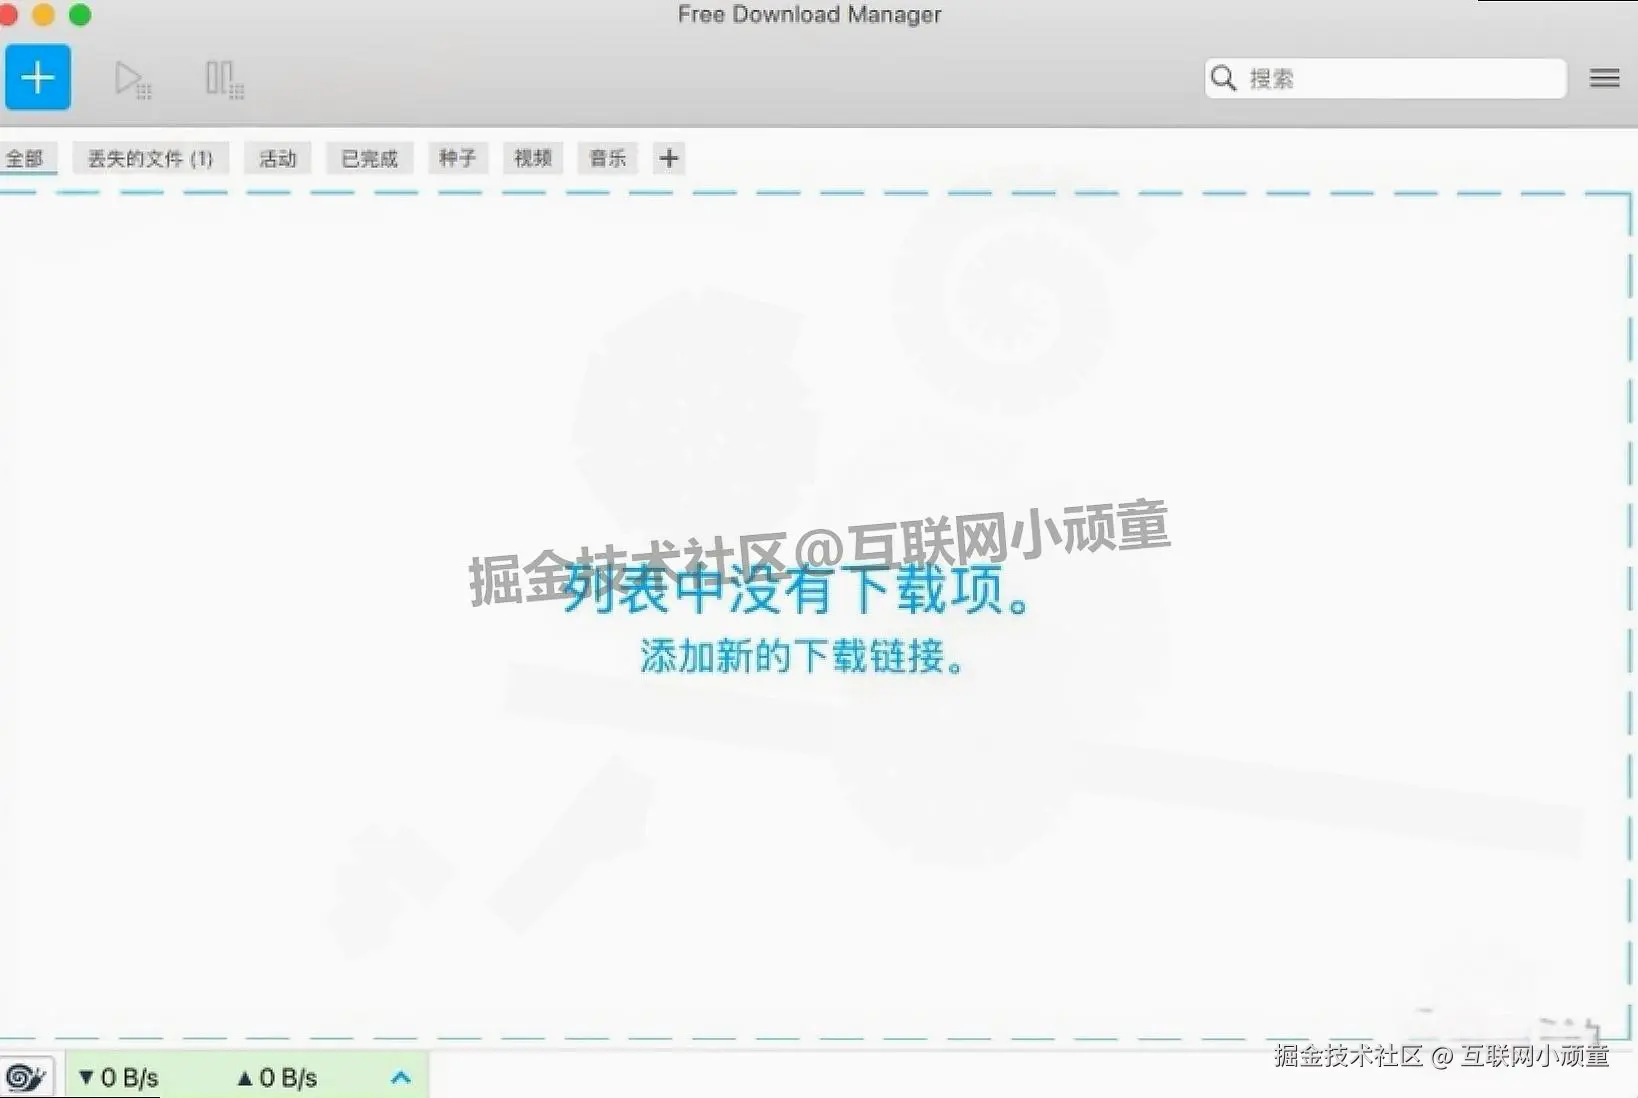Open the hamburger menu icon
Image resolution: width=1638 pixels, height=1098 pixels.
(1603, 78)
